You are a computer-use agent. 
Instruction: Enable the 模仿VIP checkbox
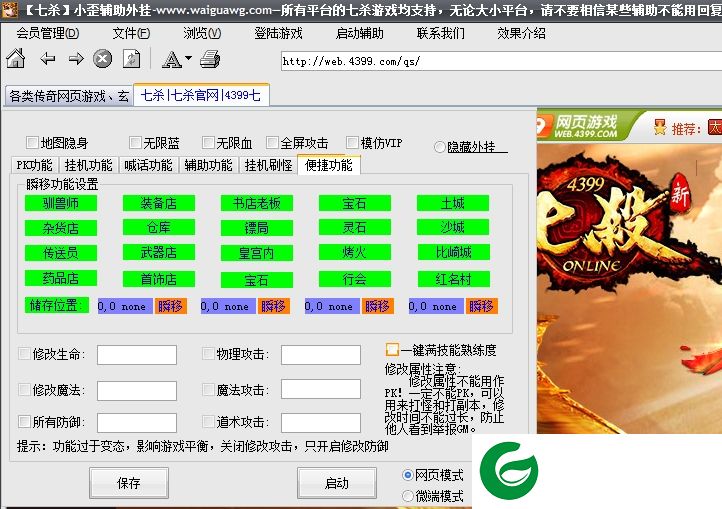(352, 142)
